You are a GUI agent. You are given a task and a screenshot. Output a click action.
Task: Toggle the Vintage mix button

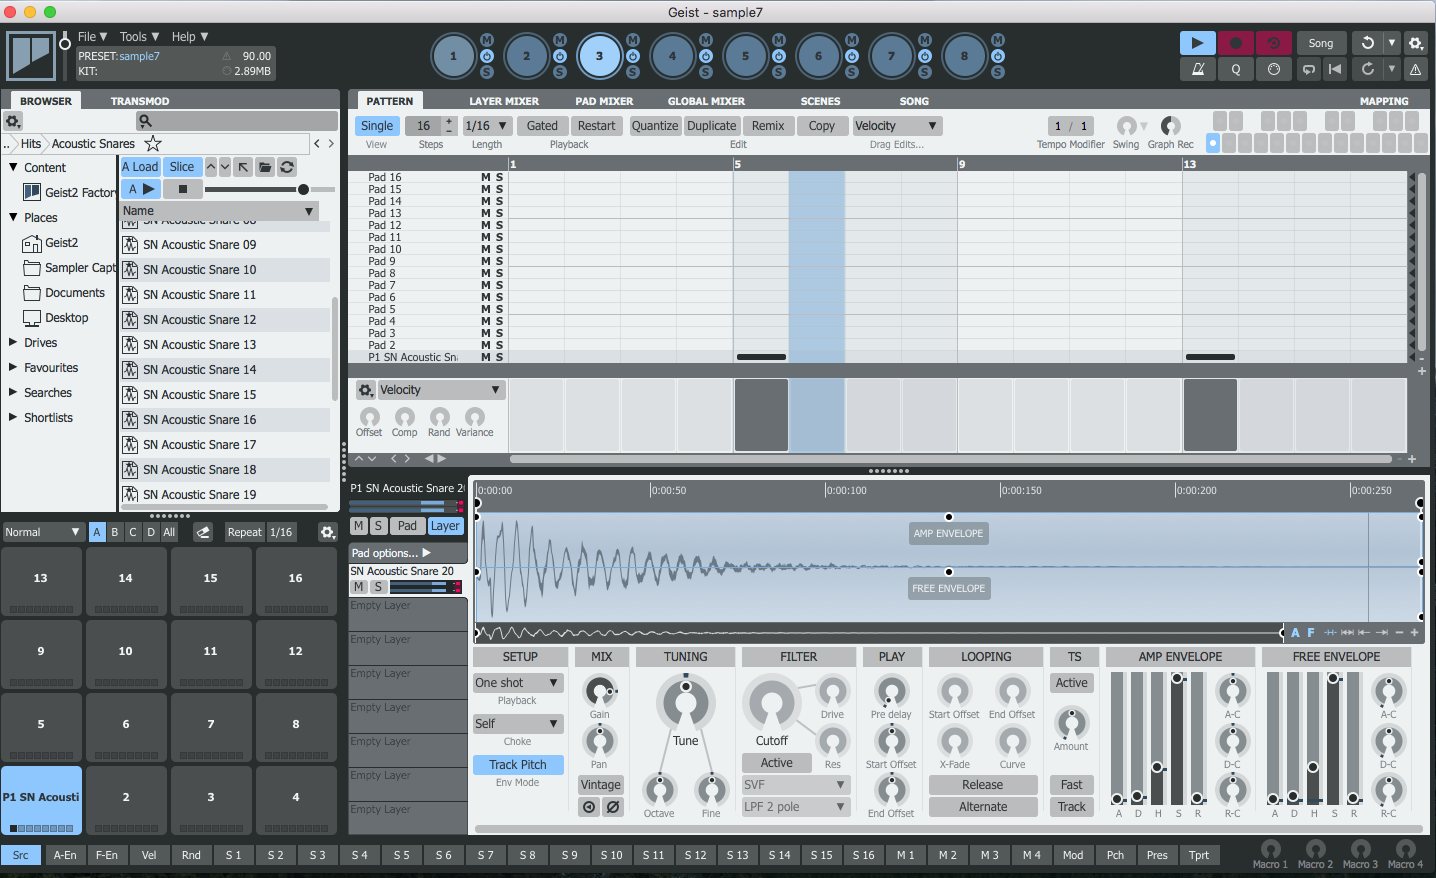click(x=601, y=785)
